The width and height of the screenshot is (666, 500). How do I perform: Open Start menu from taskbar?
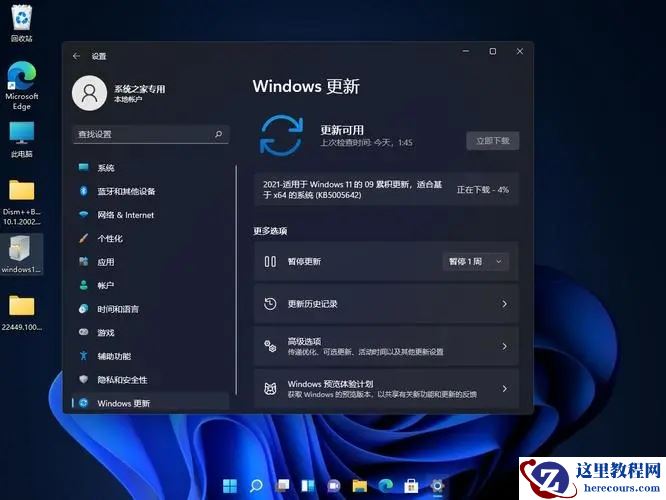(230, 486)
